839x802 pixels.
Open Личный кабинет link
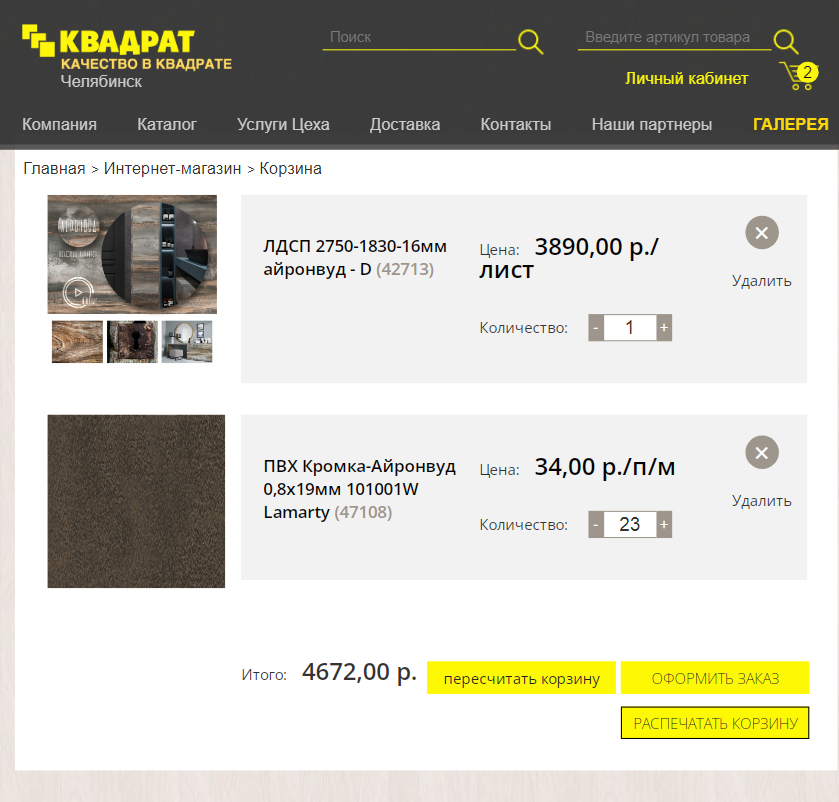click(x=687, y=79)
